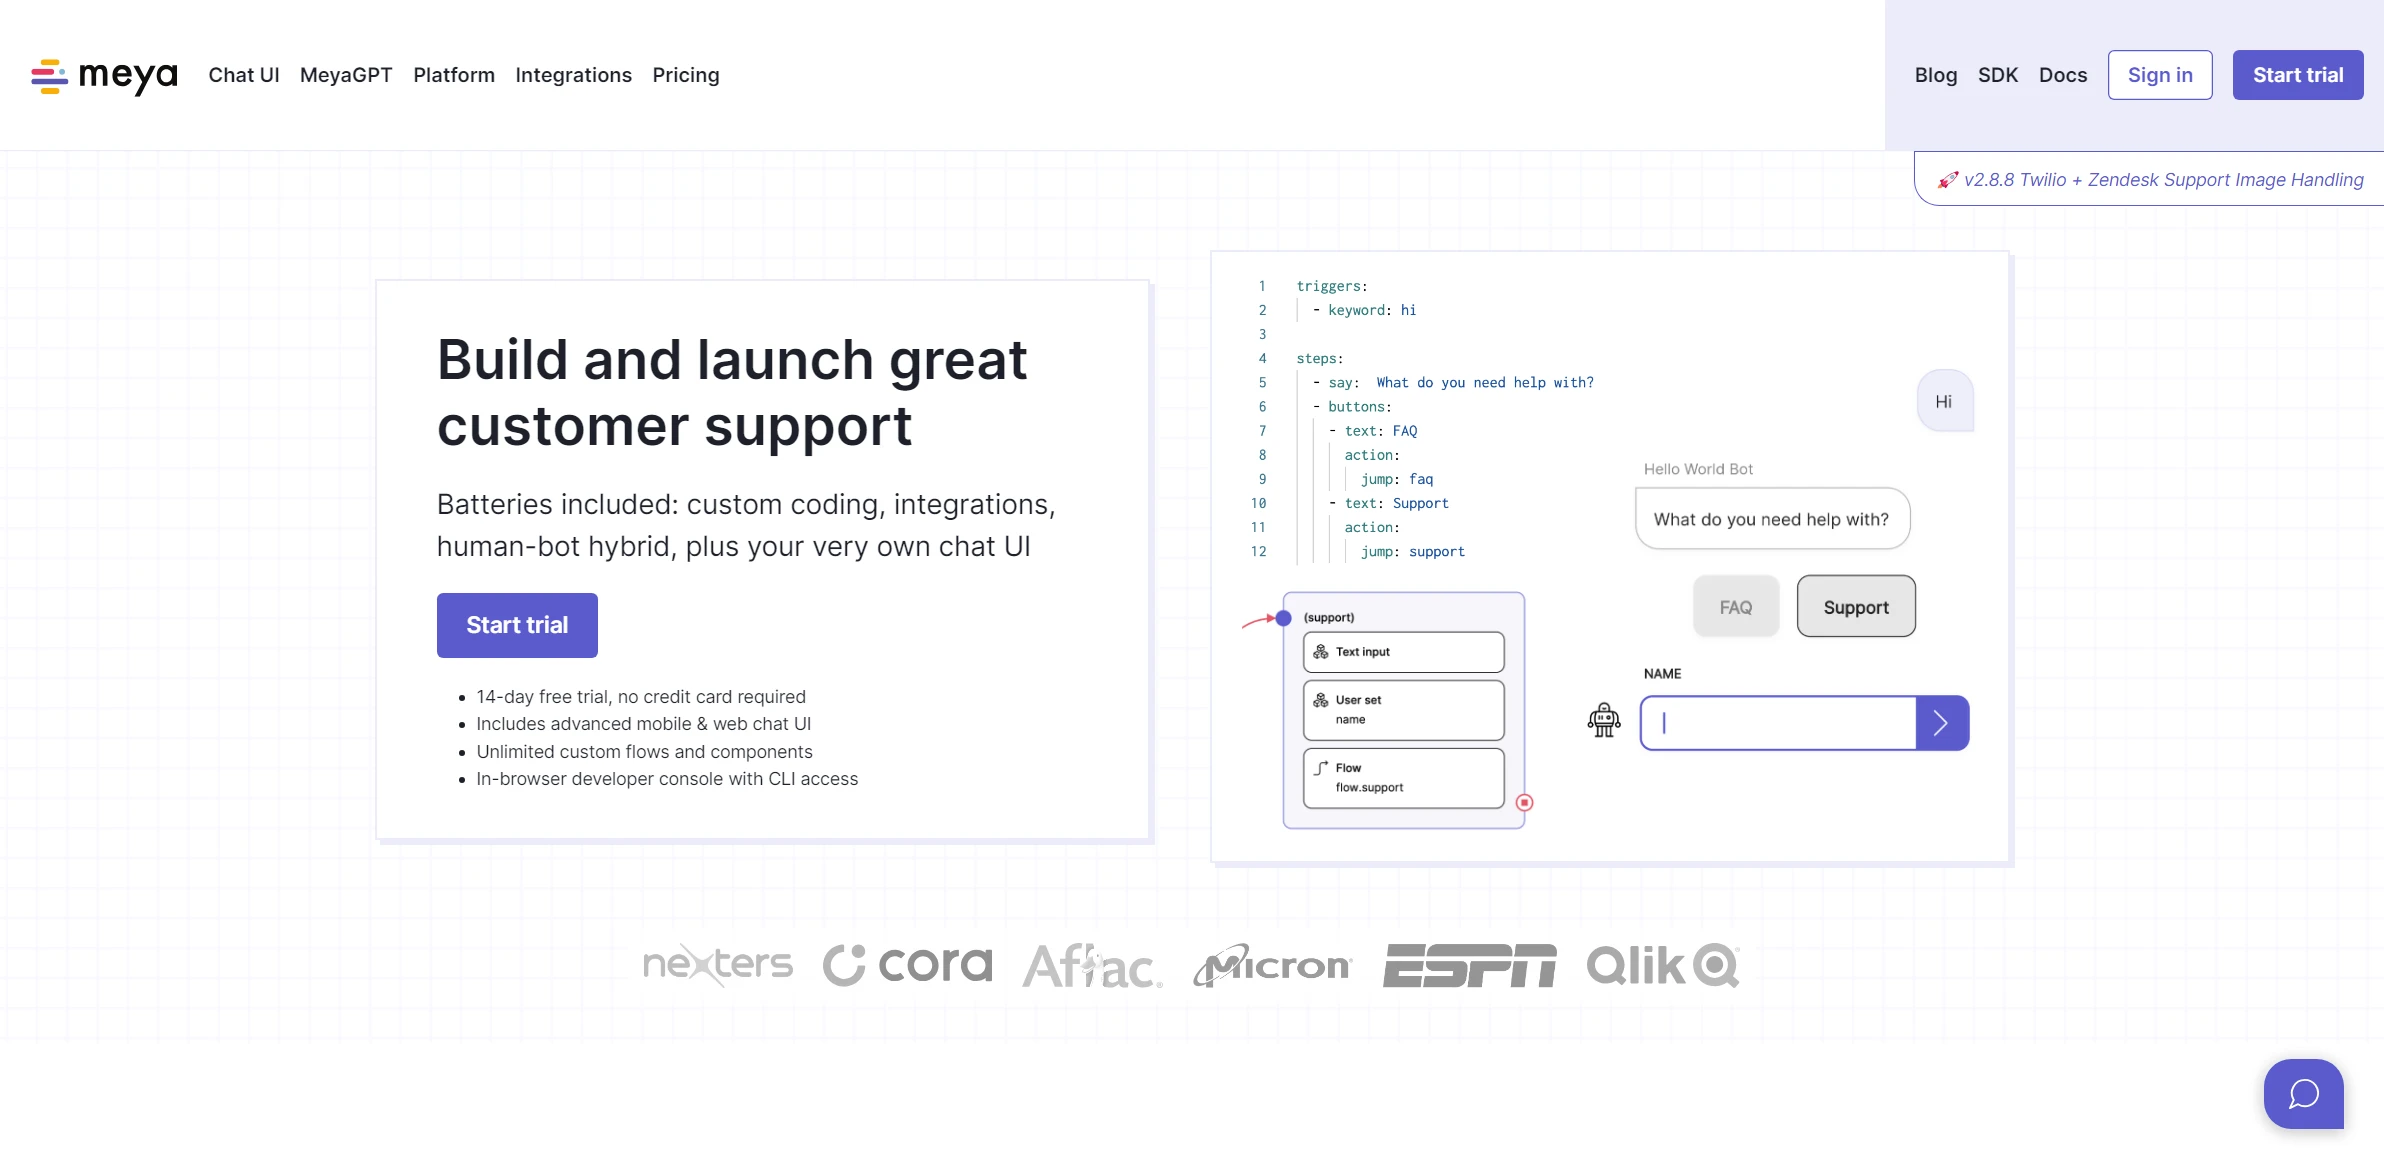
Task: Open the Pricing page
Action: point(686,75)
